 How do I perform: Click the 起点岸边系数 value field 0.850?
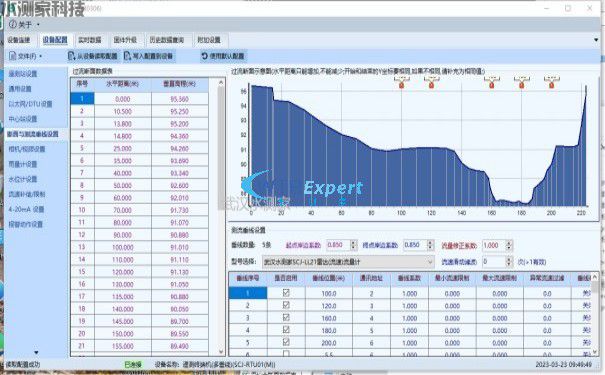[x=338, y=245]
